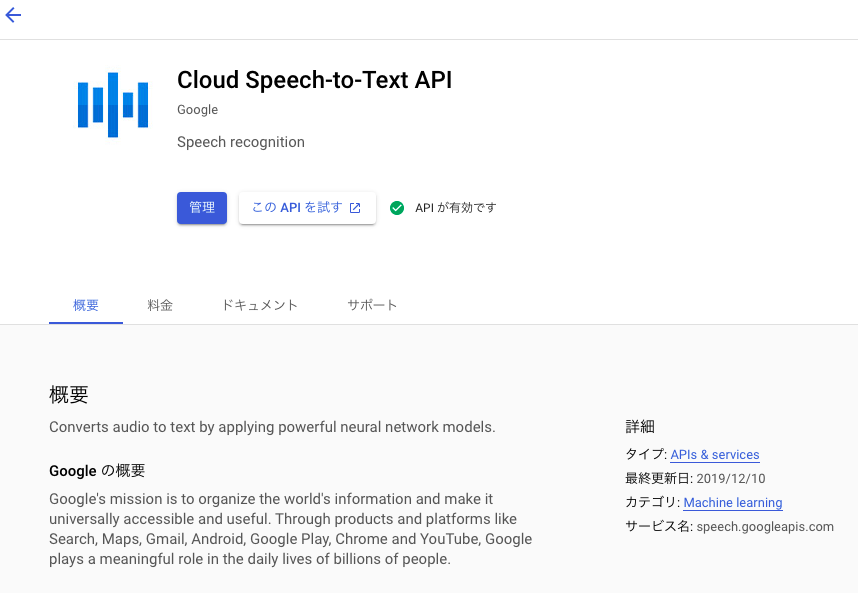The height and width of the screenshot is (593, 858).
Task: Click the green API enabled checkmark icon
Action: pyautogui.click(x=397, y=208)
